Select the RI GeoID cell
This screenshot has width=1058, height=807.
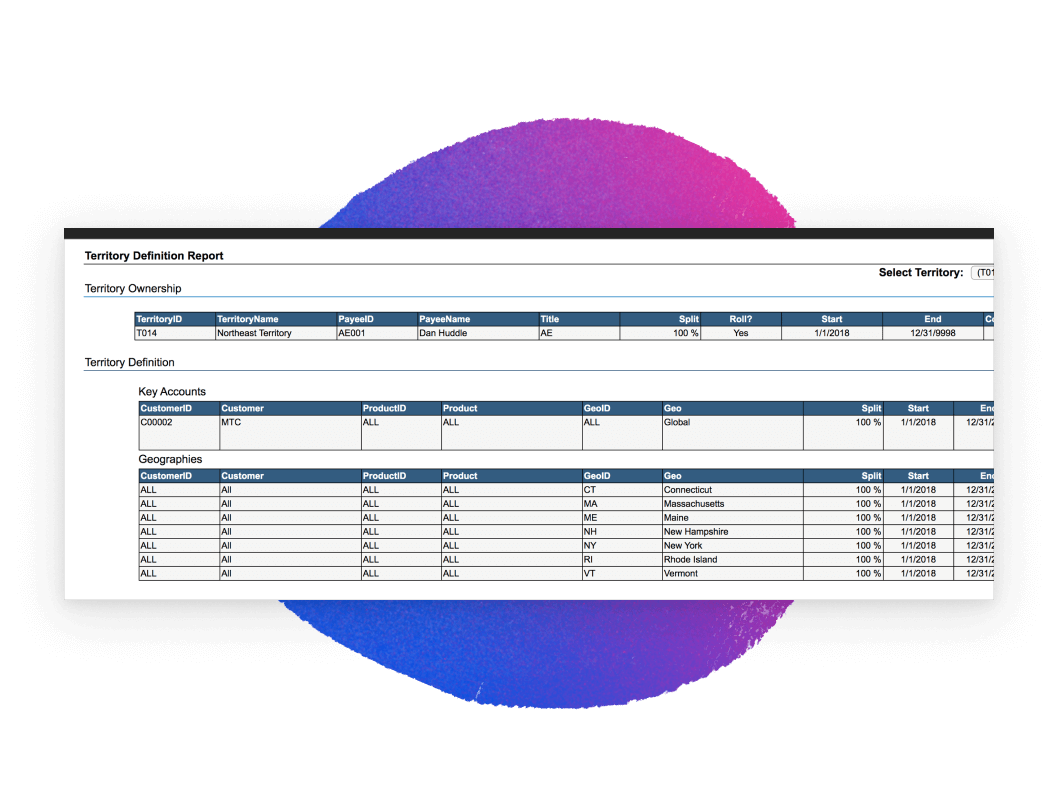click(x=622, y=559)
